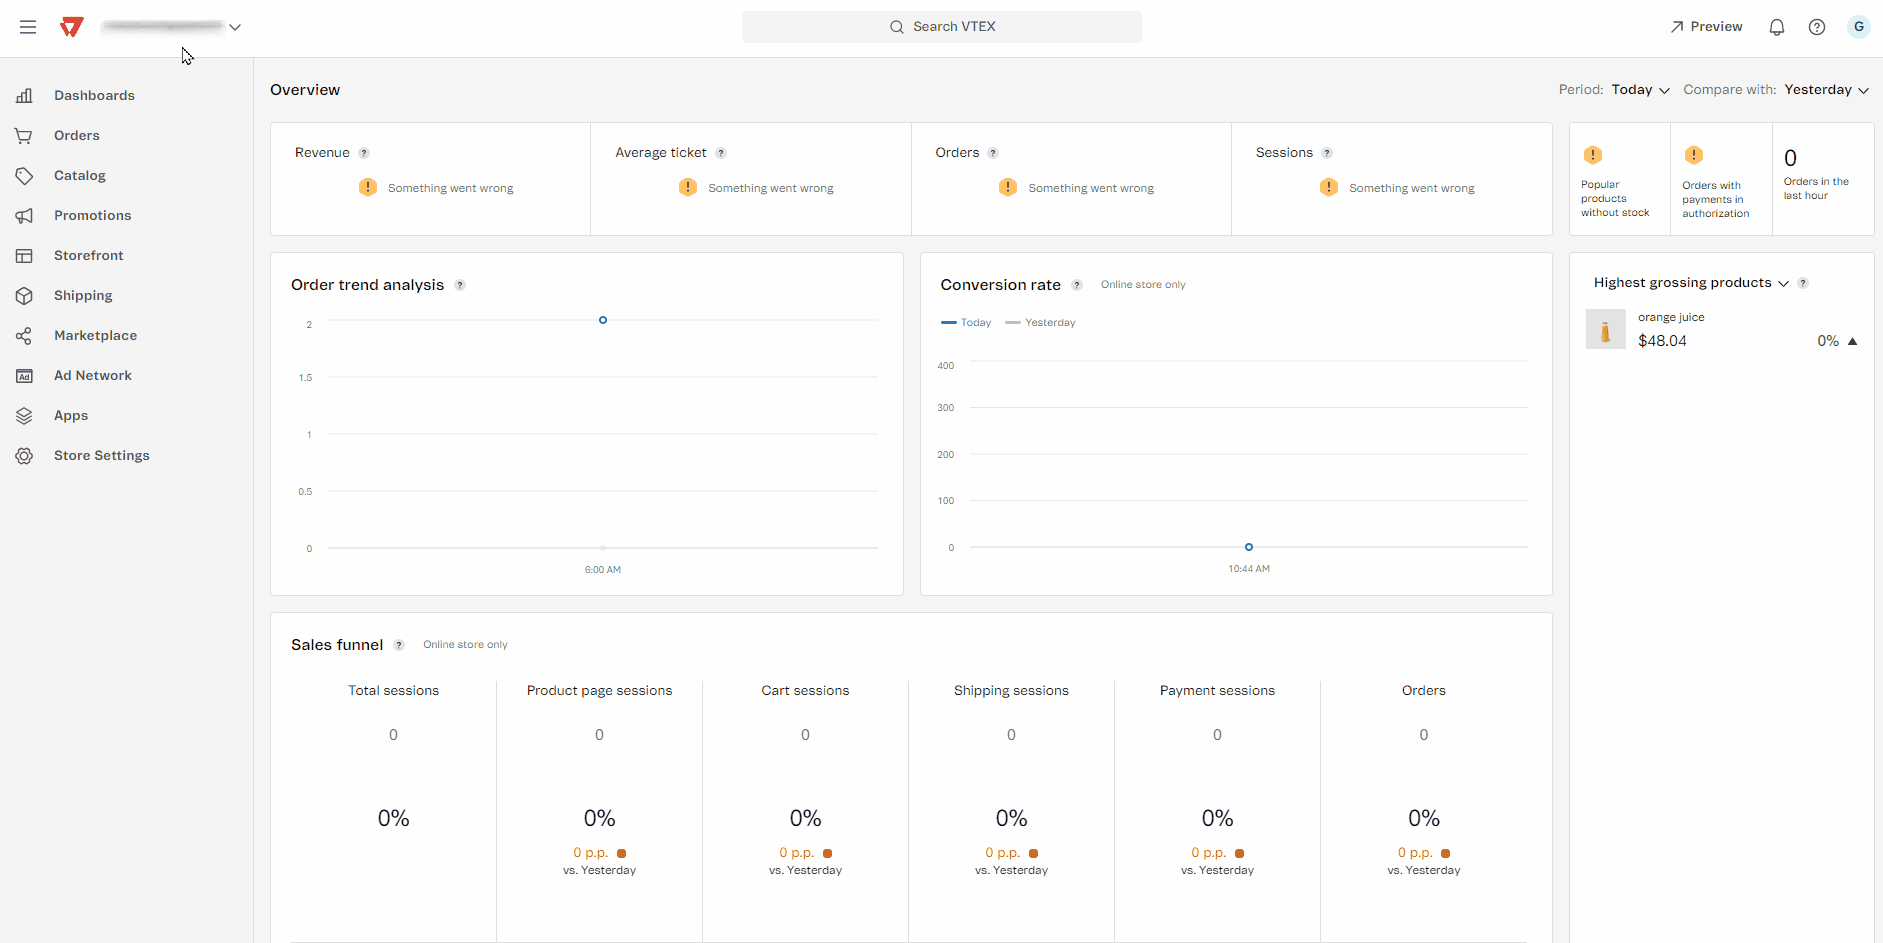Viewport: 1883px width, 943px height.
Task: Open the user profile avatar G
Action: click(1858, 27)
